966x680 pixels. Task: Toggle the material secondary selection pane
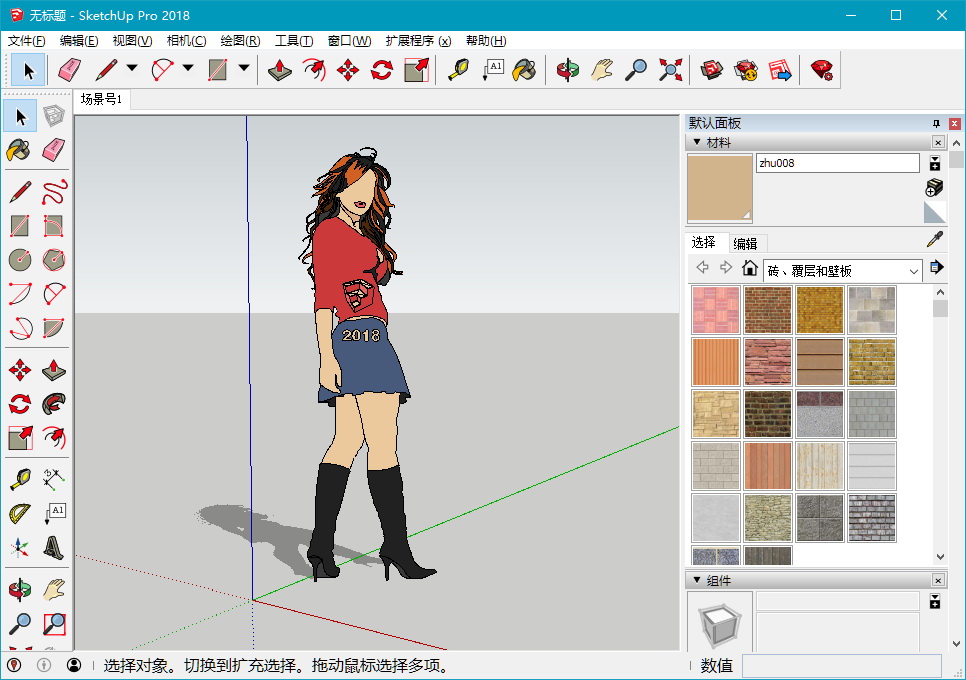click(x=935, y=163)
